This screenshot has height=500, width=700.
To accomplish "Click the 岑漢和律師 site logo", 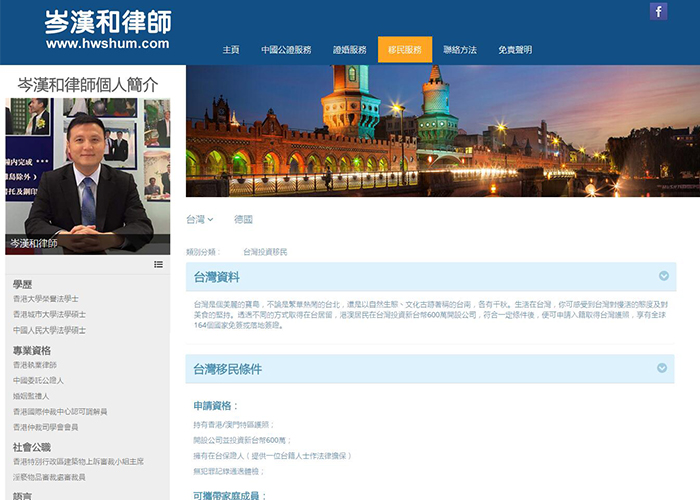I will pyautogui.click(x=107, y=21).
